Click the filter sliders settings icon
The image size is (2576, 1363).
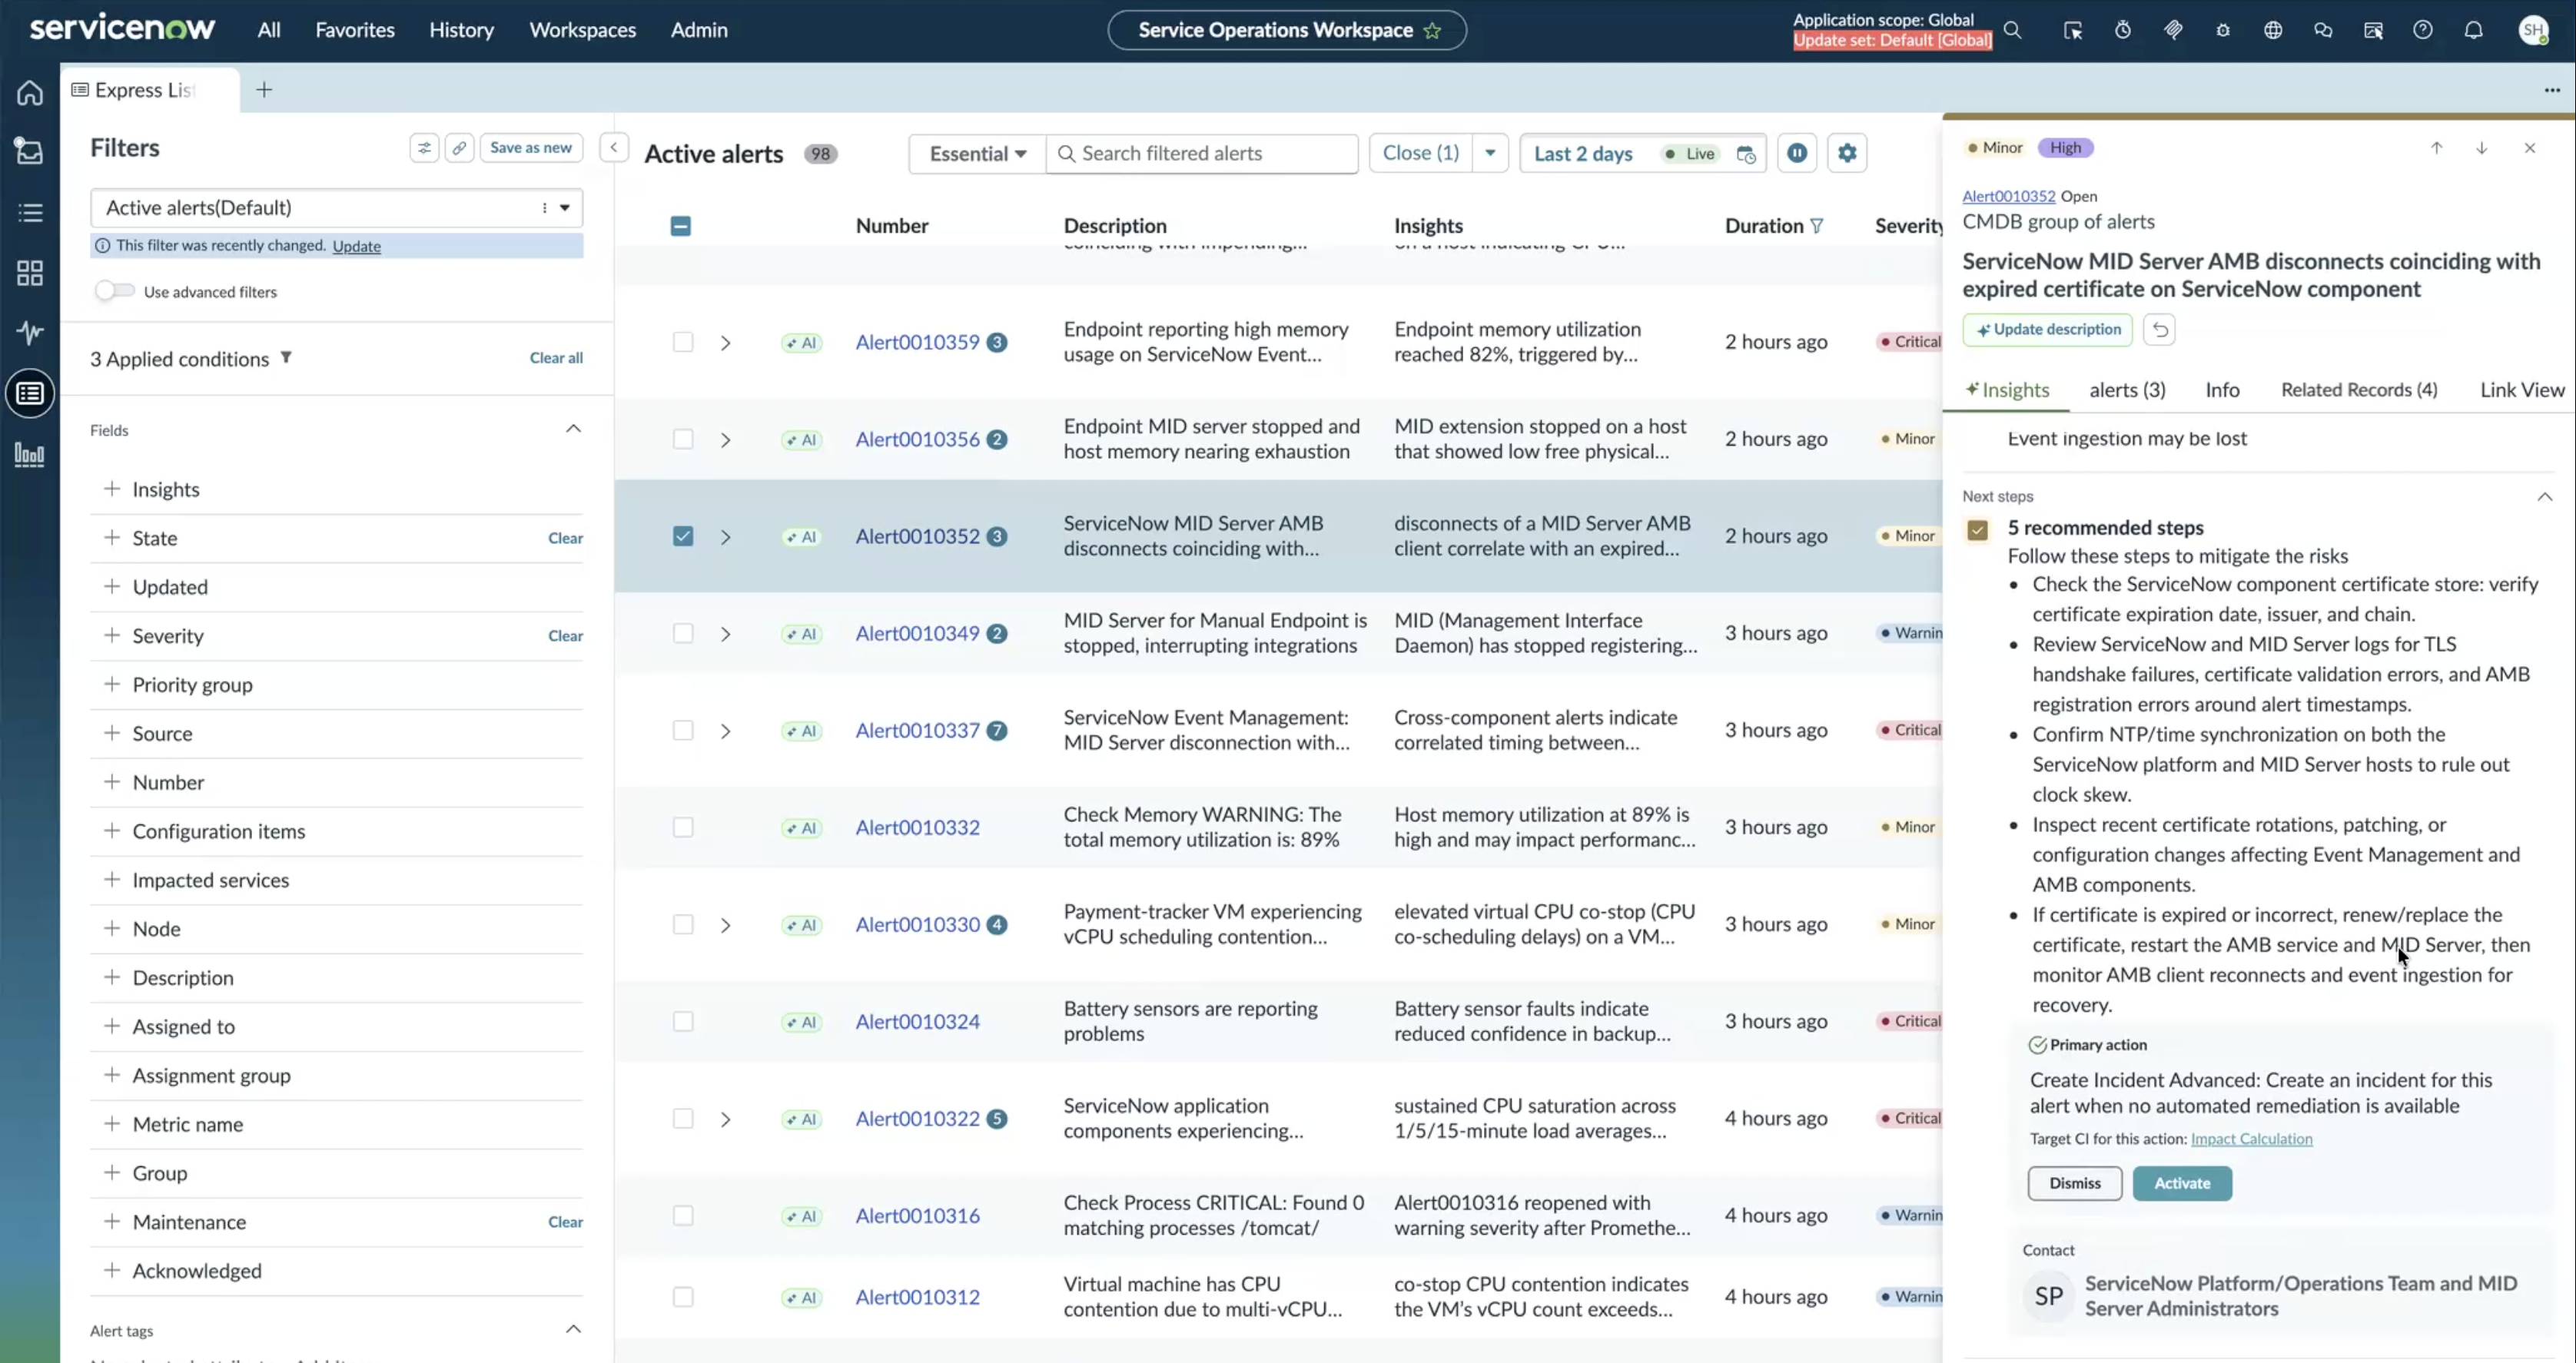click(424, 148)
